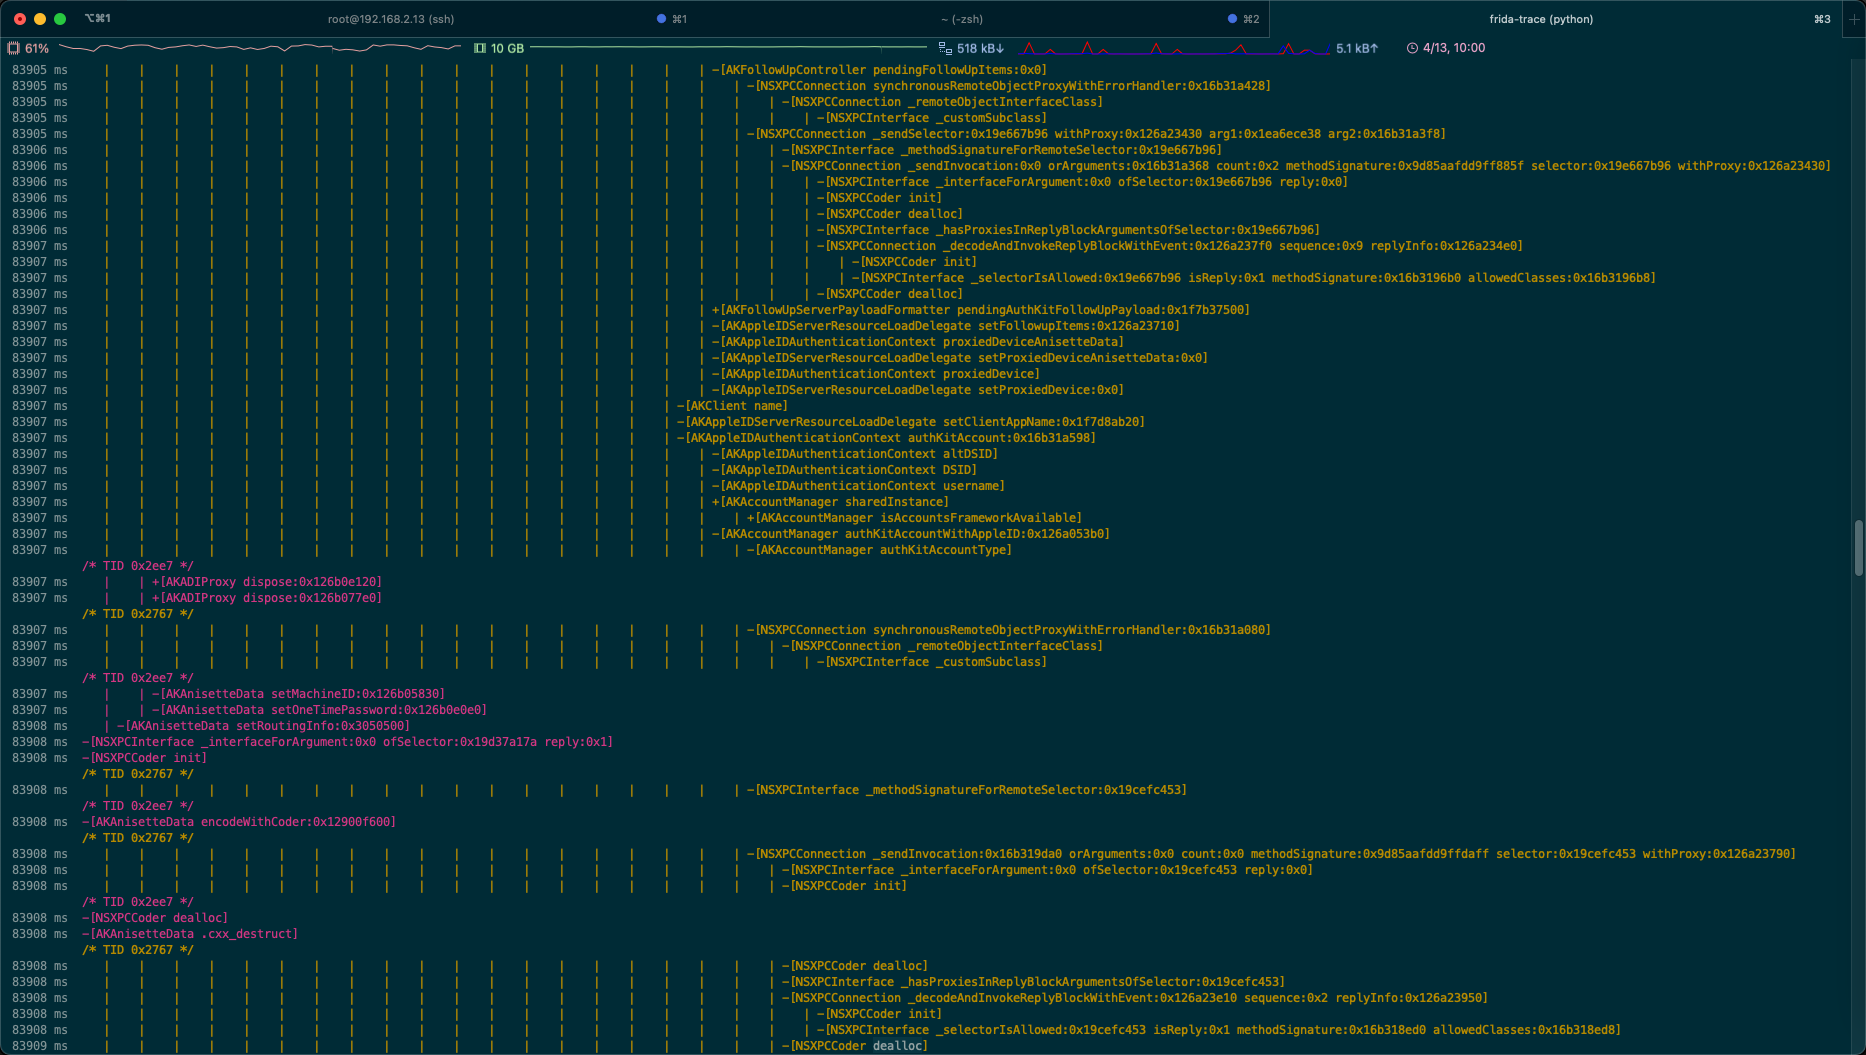Click the 5.1 kB upload value
Viewport: 1866px width, 1055px height.
click(x=1357, y=48)
